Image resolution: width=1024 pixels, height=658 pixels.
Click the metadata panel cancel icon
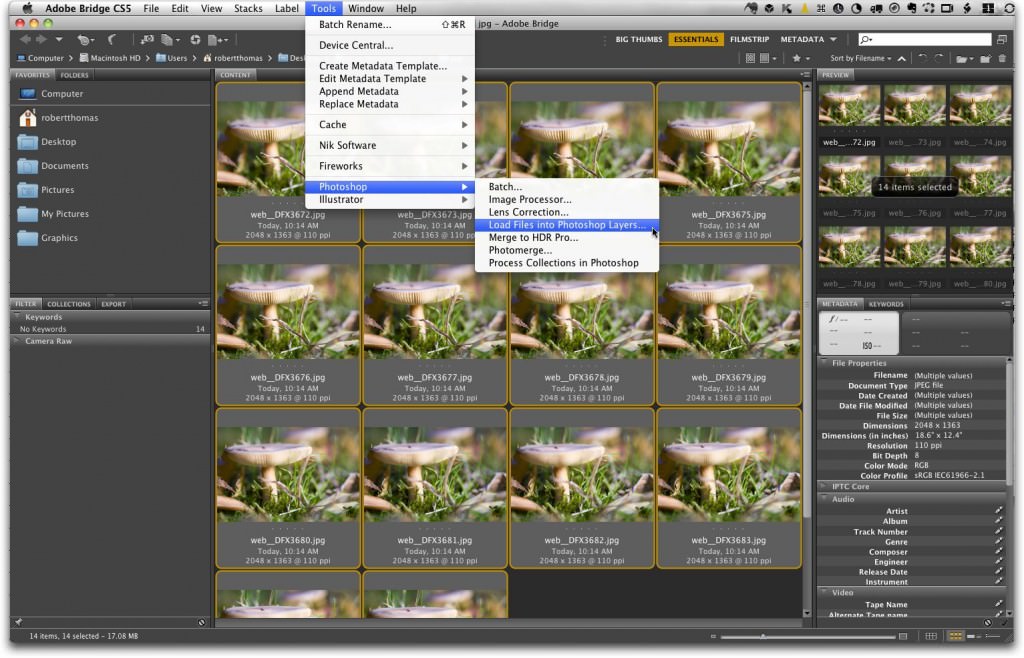[988, 623]
